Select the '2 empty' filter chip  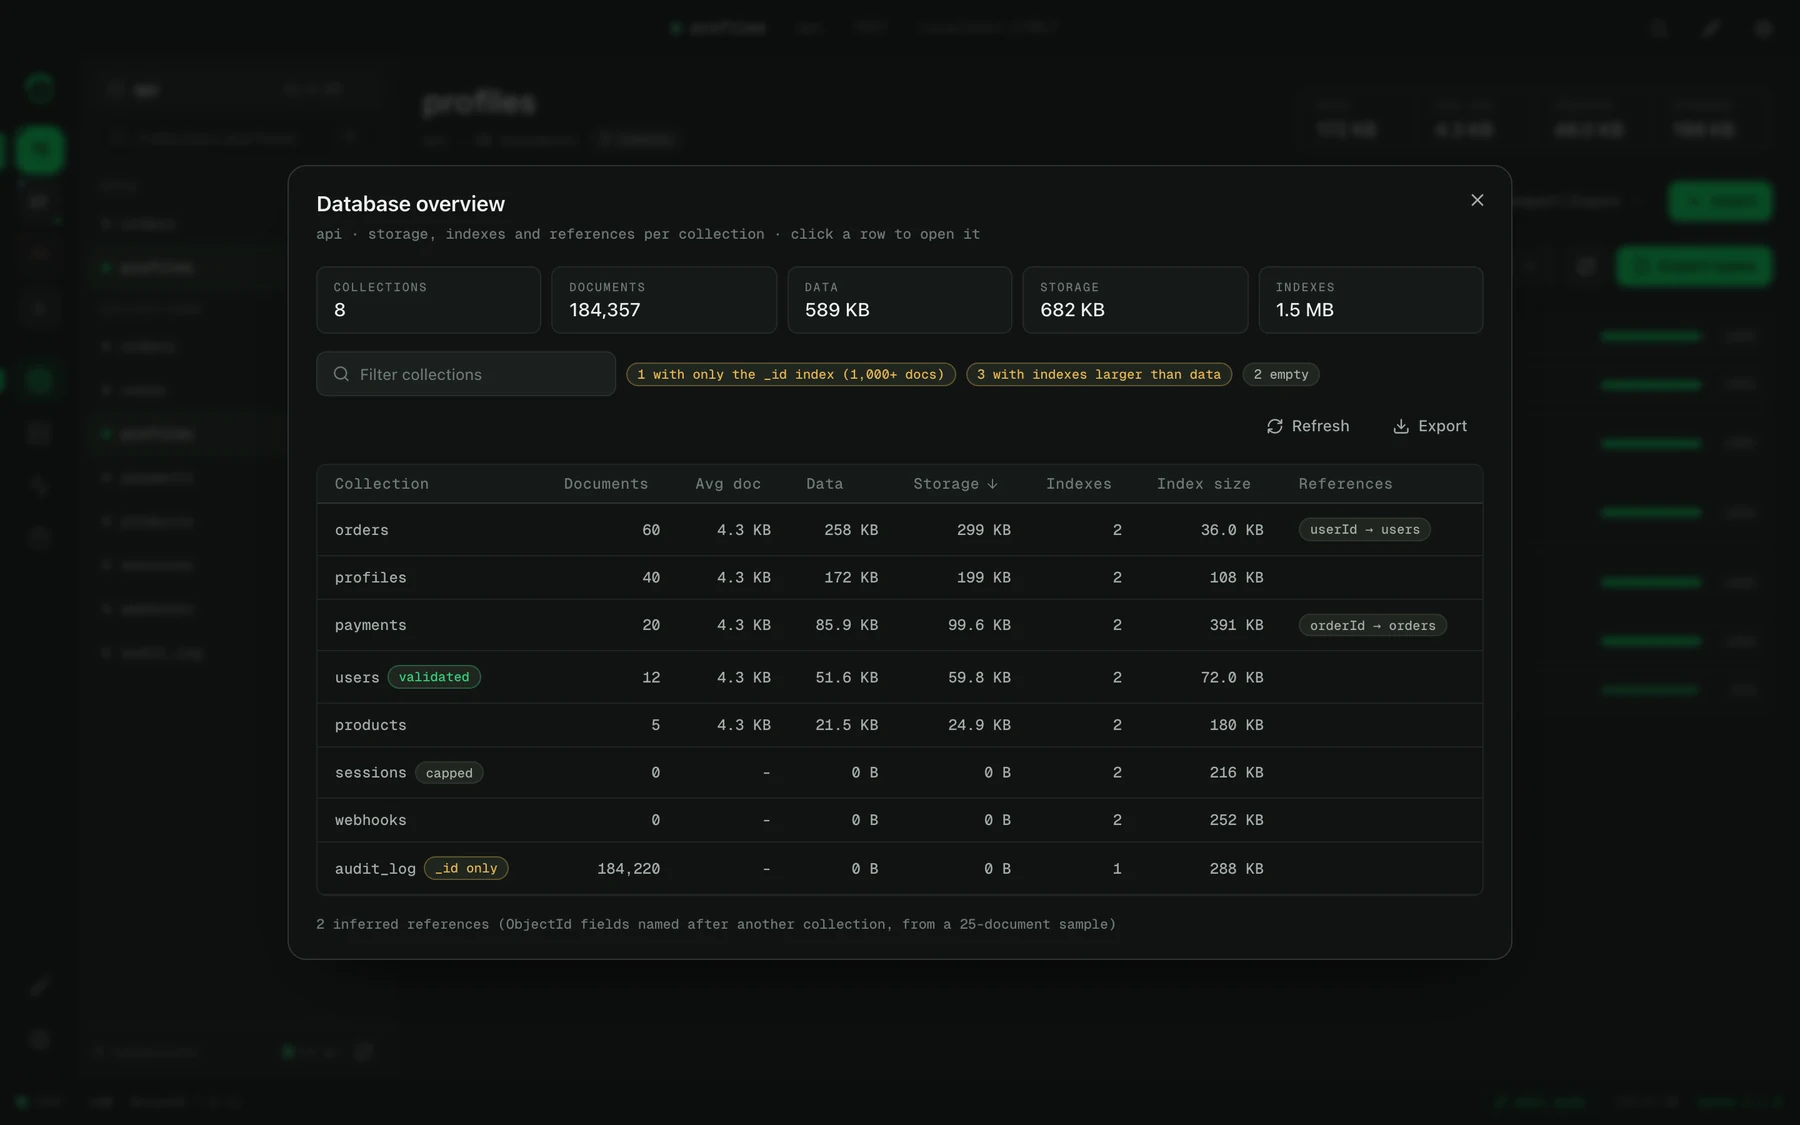(x=1281, y=374)
